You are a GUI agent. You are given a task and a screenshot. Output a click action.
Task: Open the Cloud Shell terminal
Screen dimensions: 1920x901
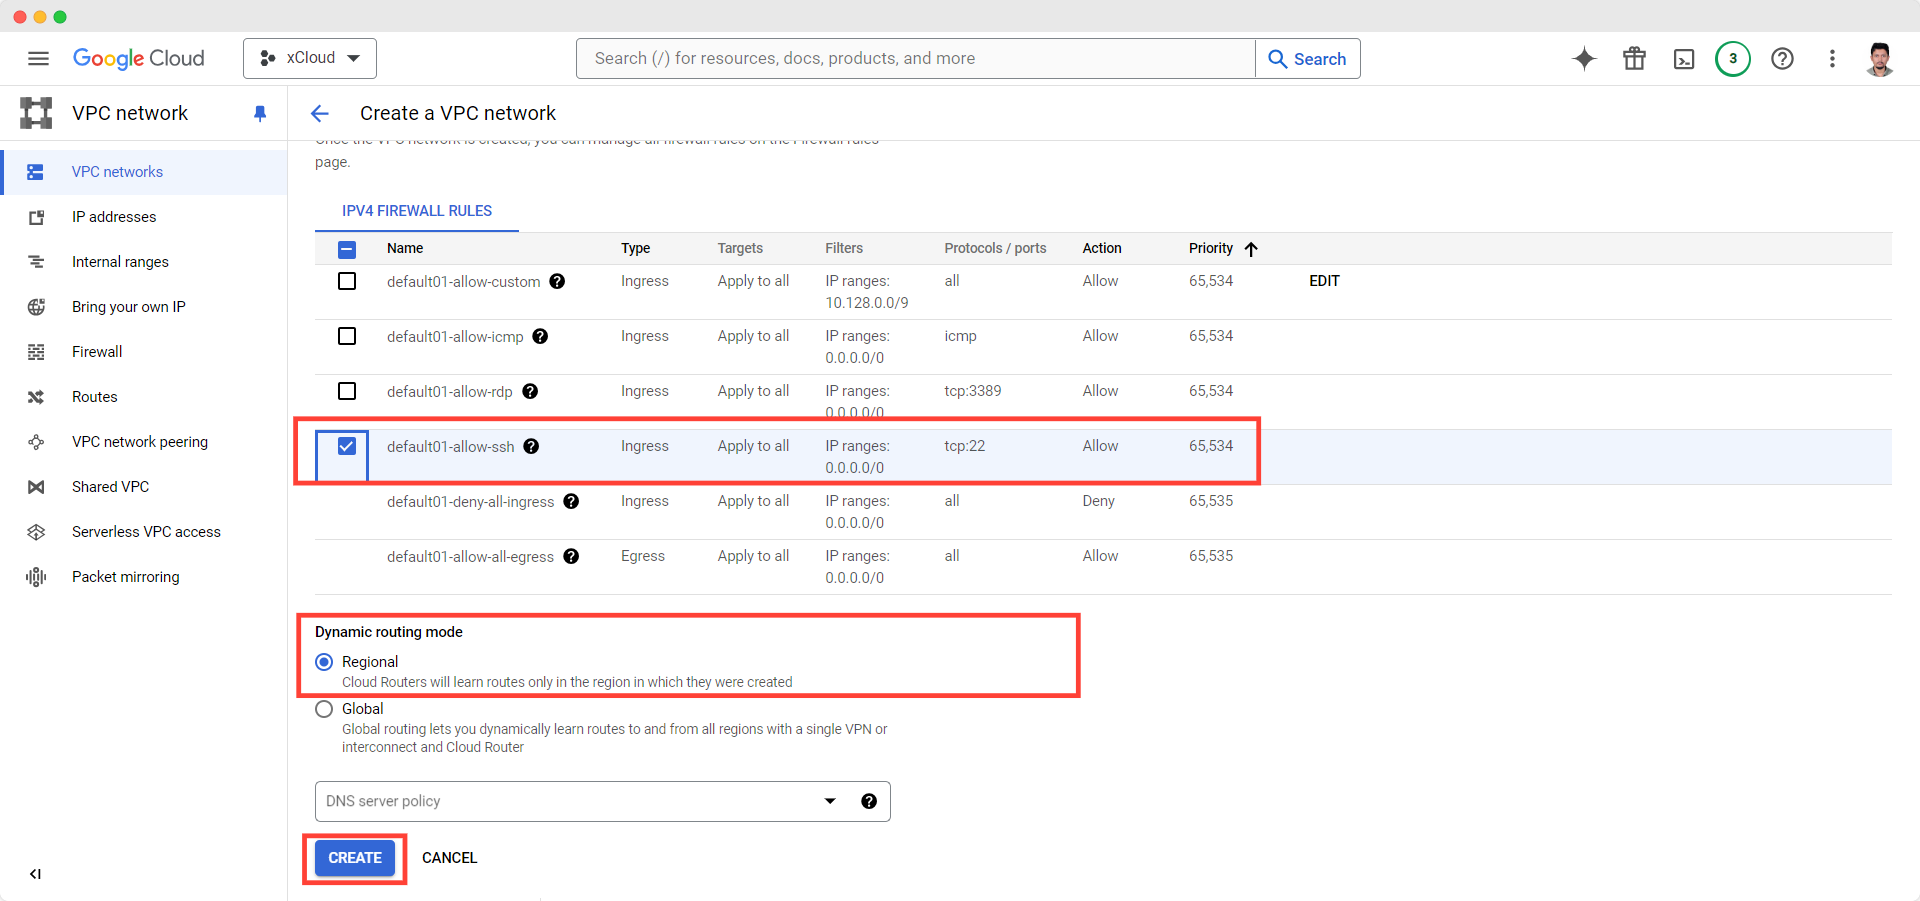coord(1683,58)
